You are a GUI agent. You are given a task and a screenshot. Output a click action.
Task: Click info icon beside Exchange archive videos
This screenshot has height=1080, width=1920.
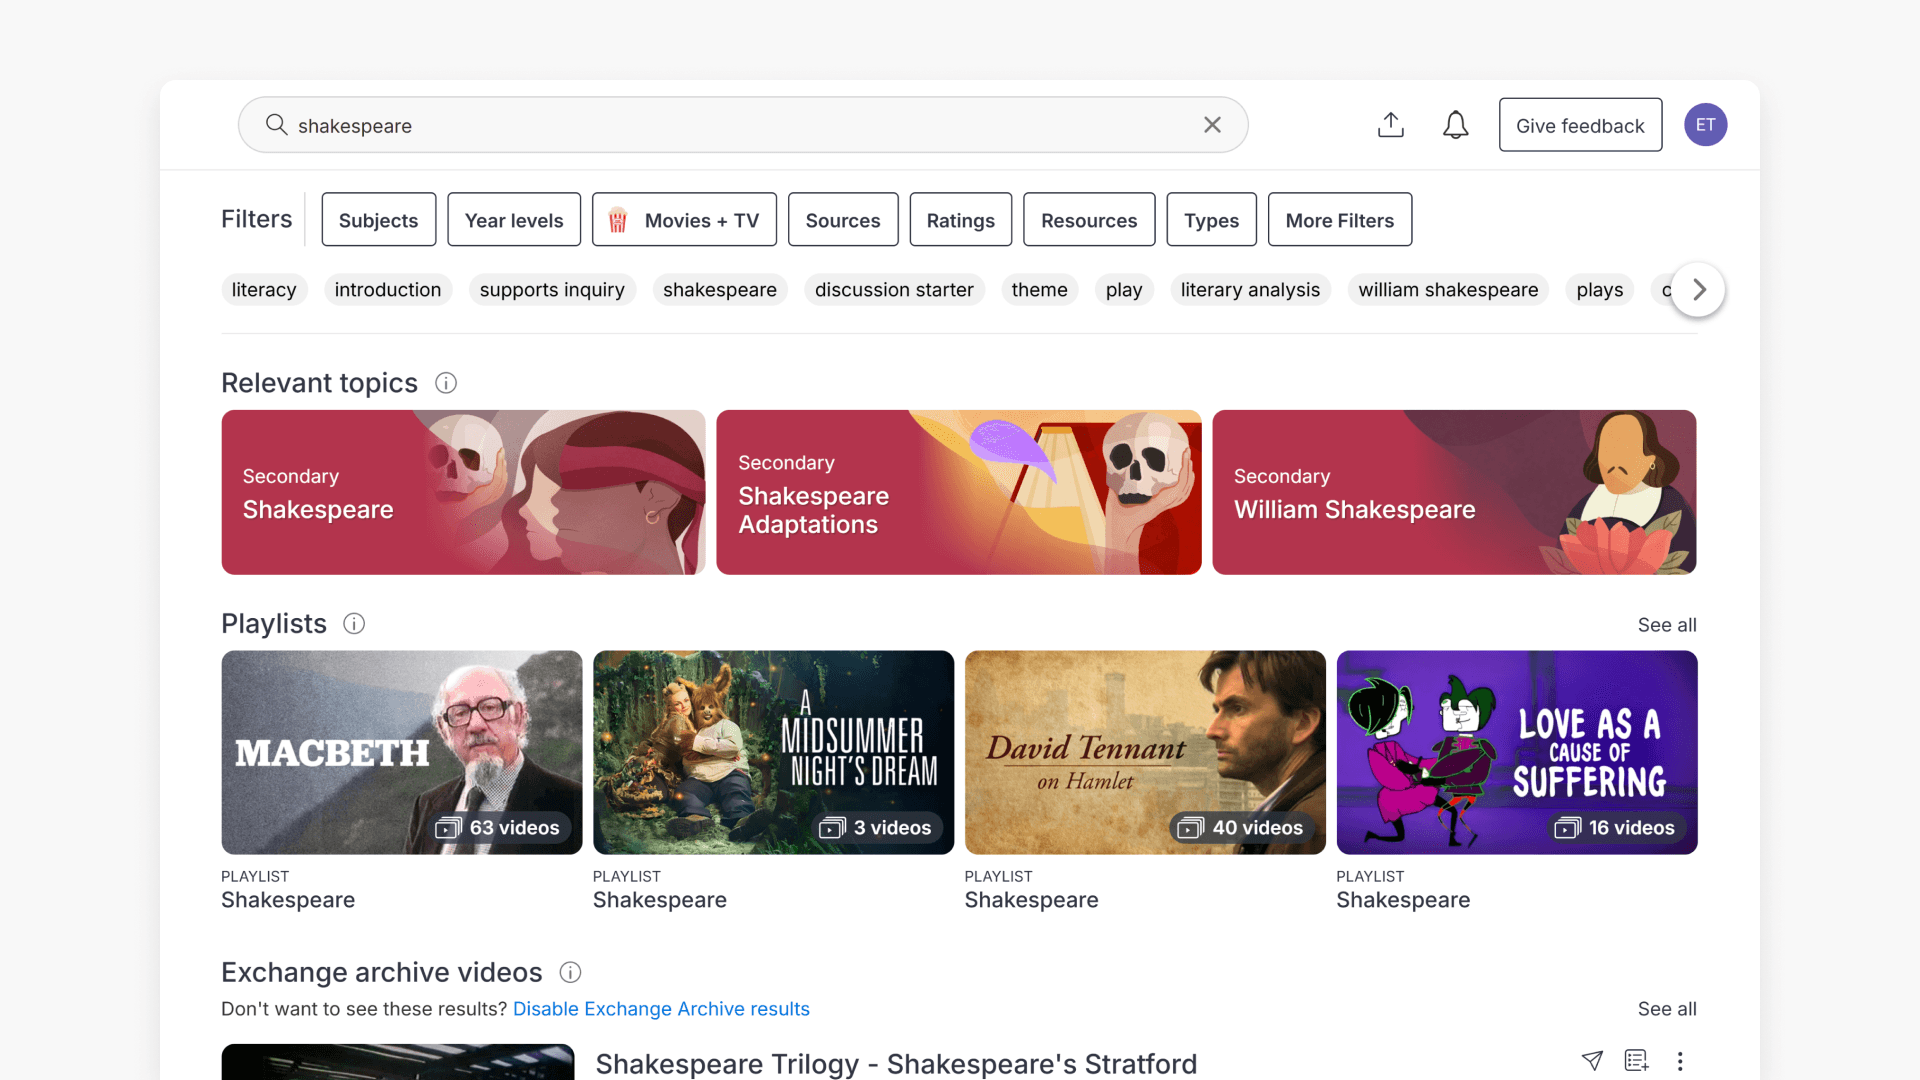click(570, 972)
